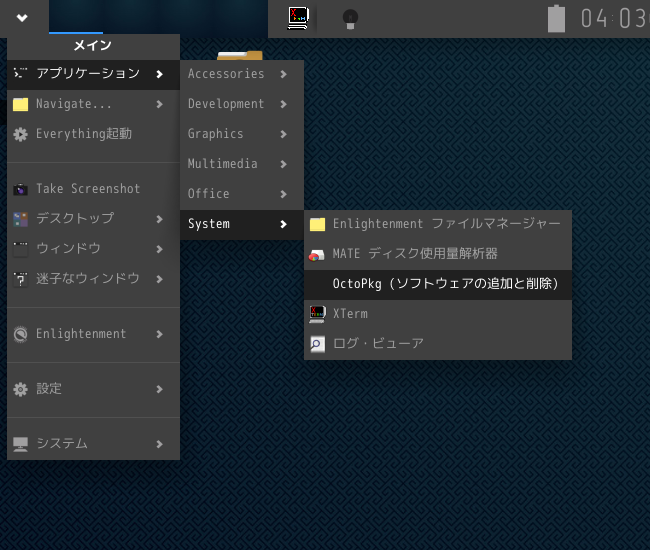
Task: Click the XTerm terminal icon in the submenu
Action: click(x=318, y=314)
